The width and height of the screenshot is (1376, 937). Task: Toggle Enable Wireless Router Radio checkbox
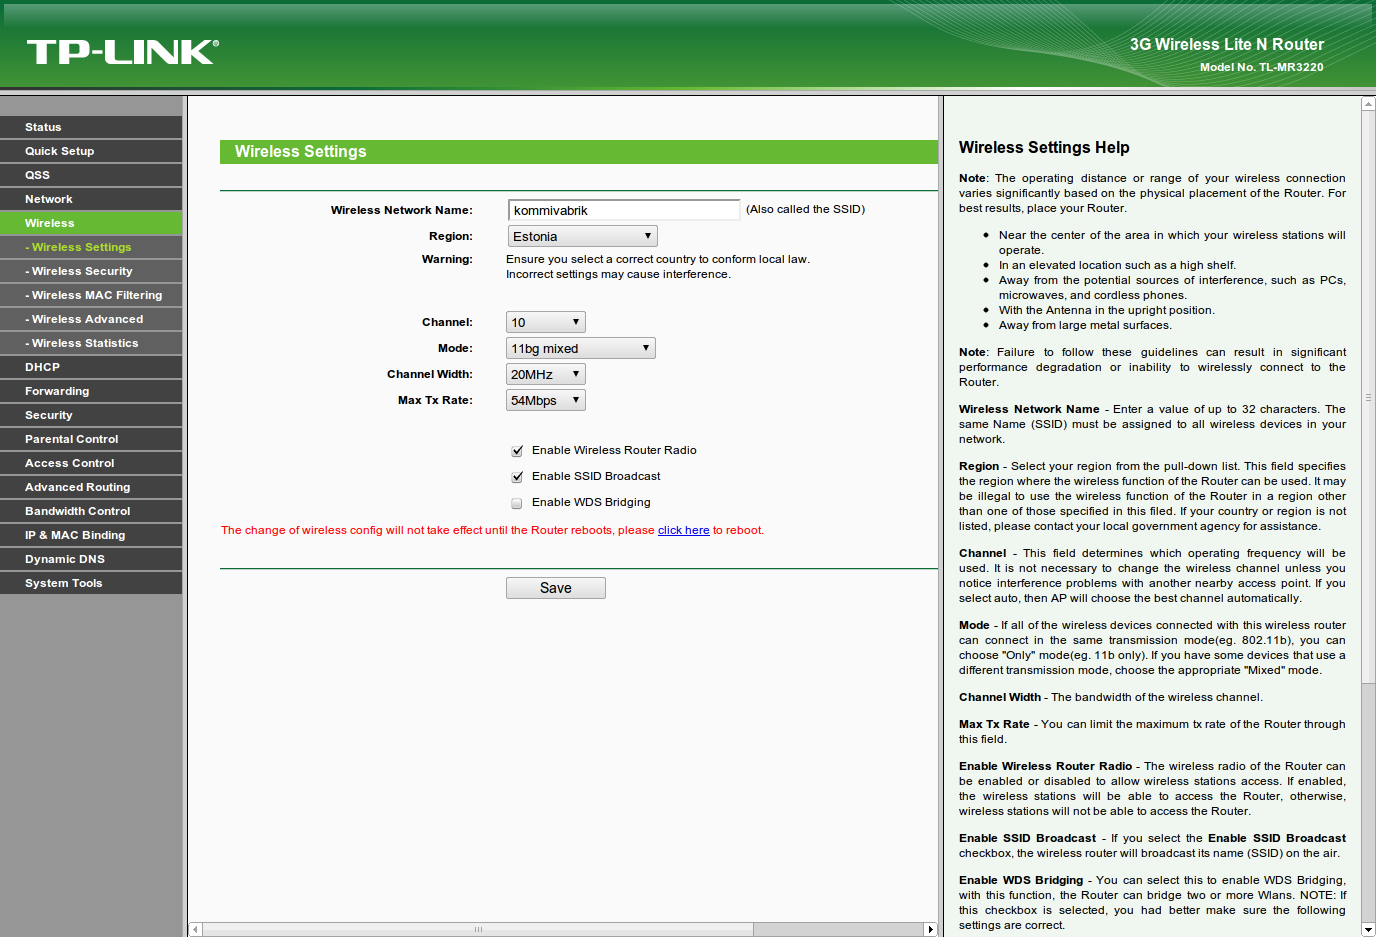click(x=517, y=451)
